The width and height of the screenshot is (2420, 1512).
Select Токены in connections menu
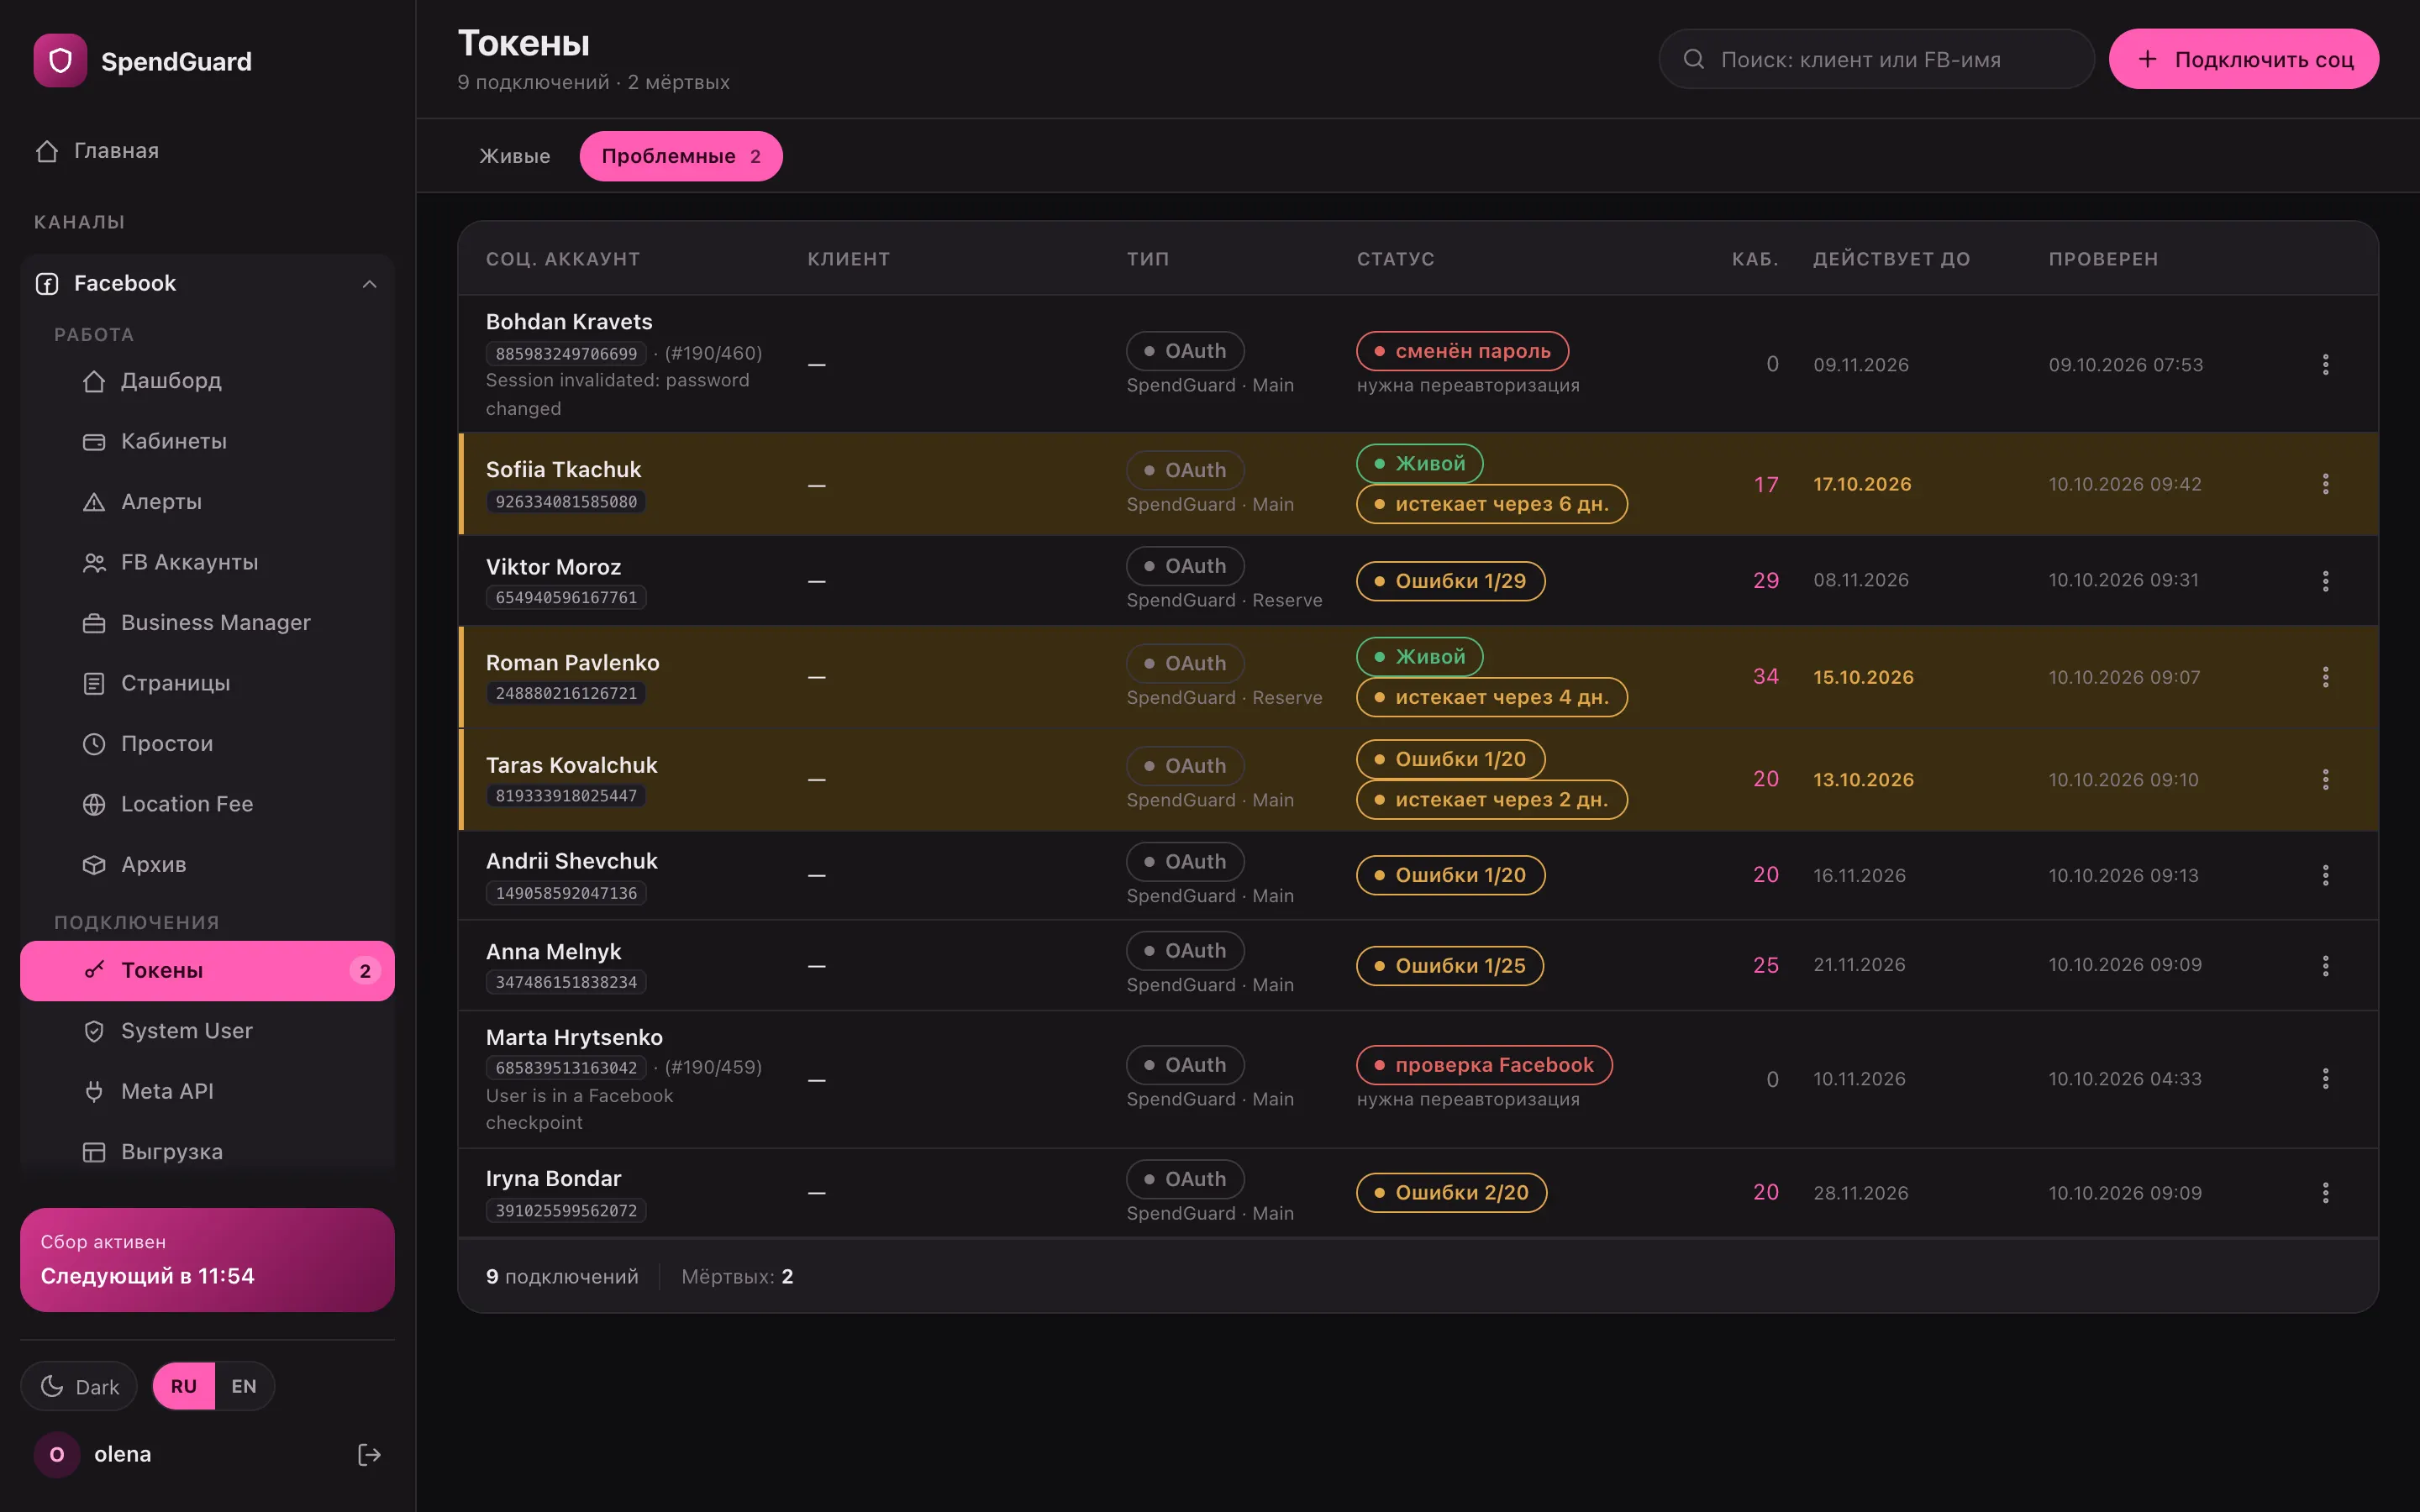[207, 970]
